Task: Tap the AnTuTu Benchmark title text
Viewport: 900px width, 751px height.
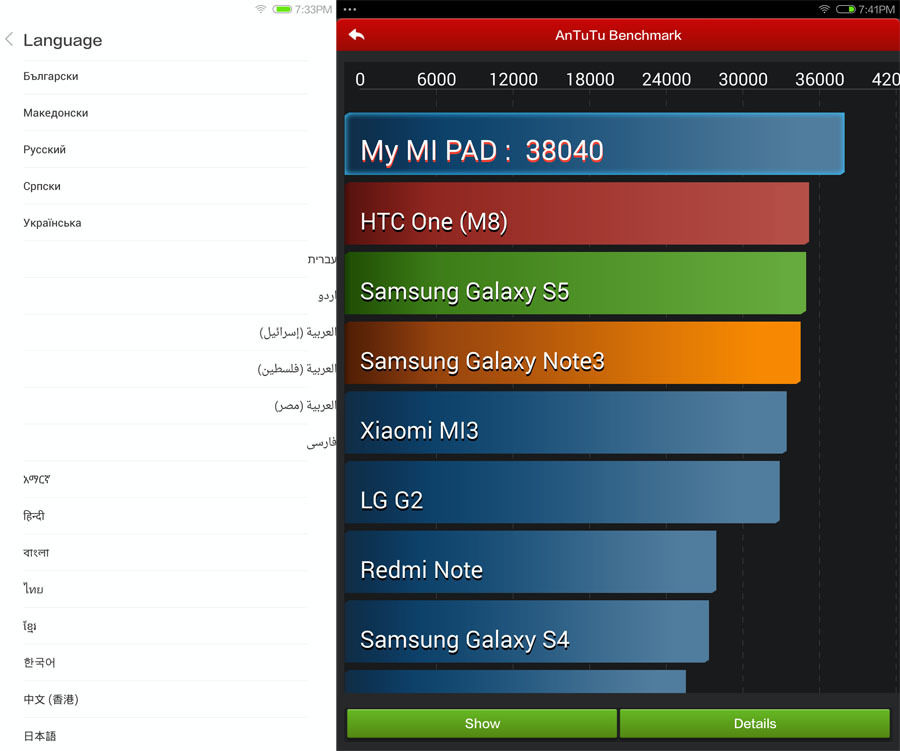Action: pyautogui.click(x=618, y=35)
